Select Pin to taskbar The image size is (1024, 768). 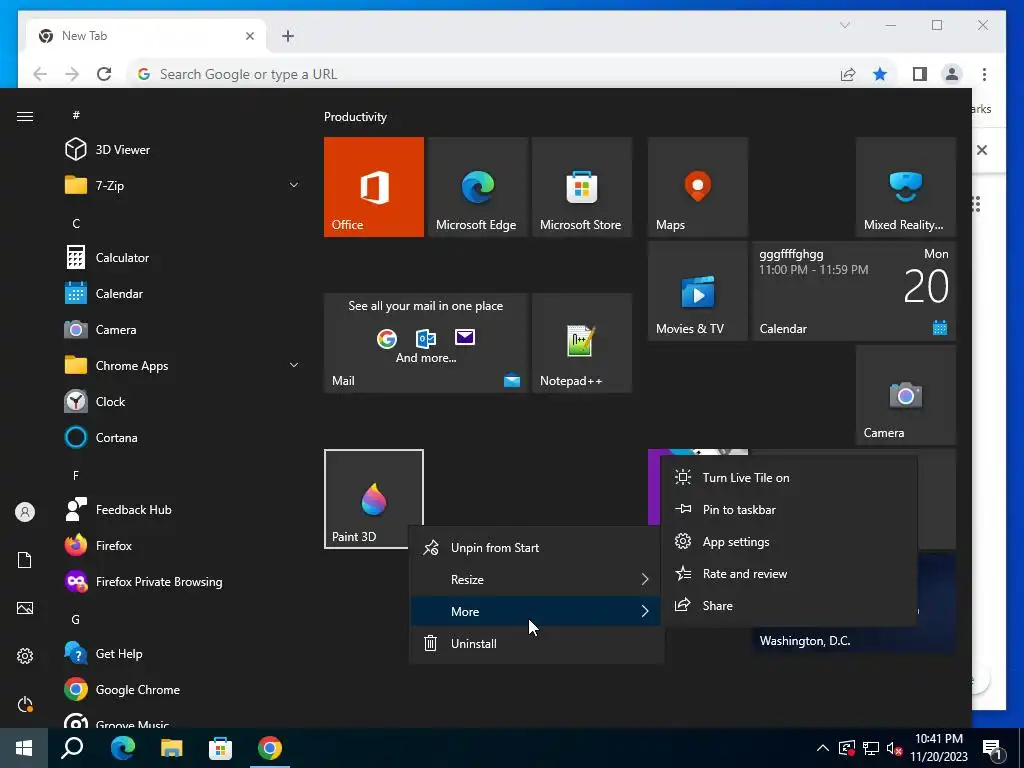click(790, 509)
